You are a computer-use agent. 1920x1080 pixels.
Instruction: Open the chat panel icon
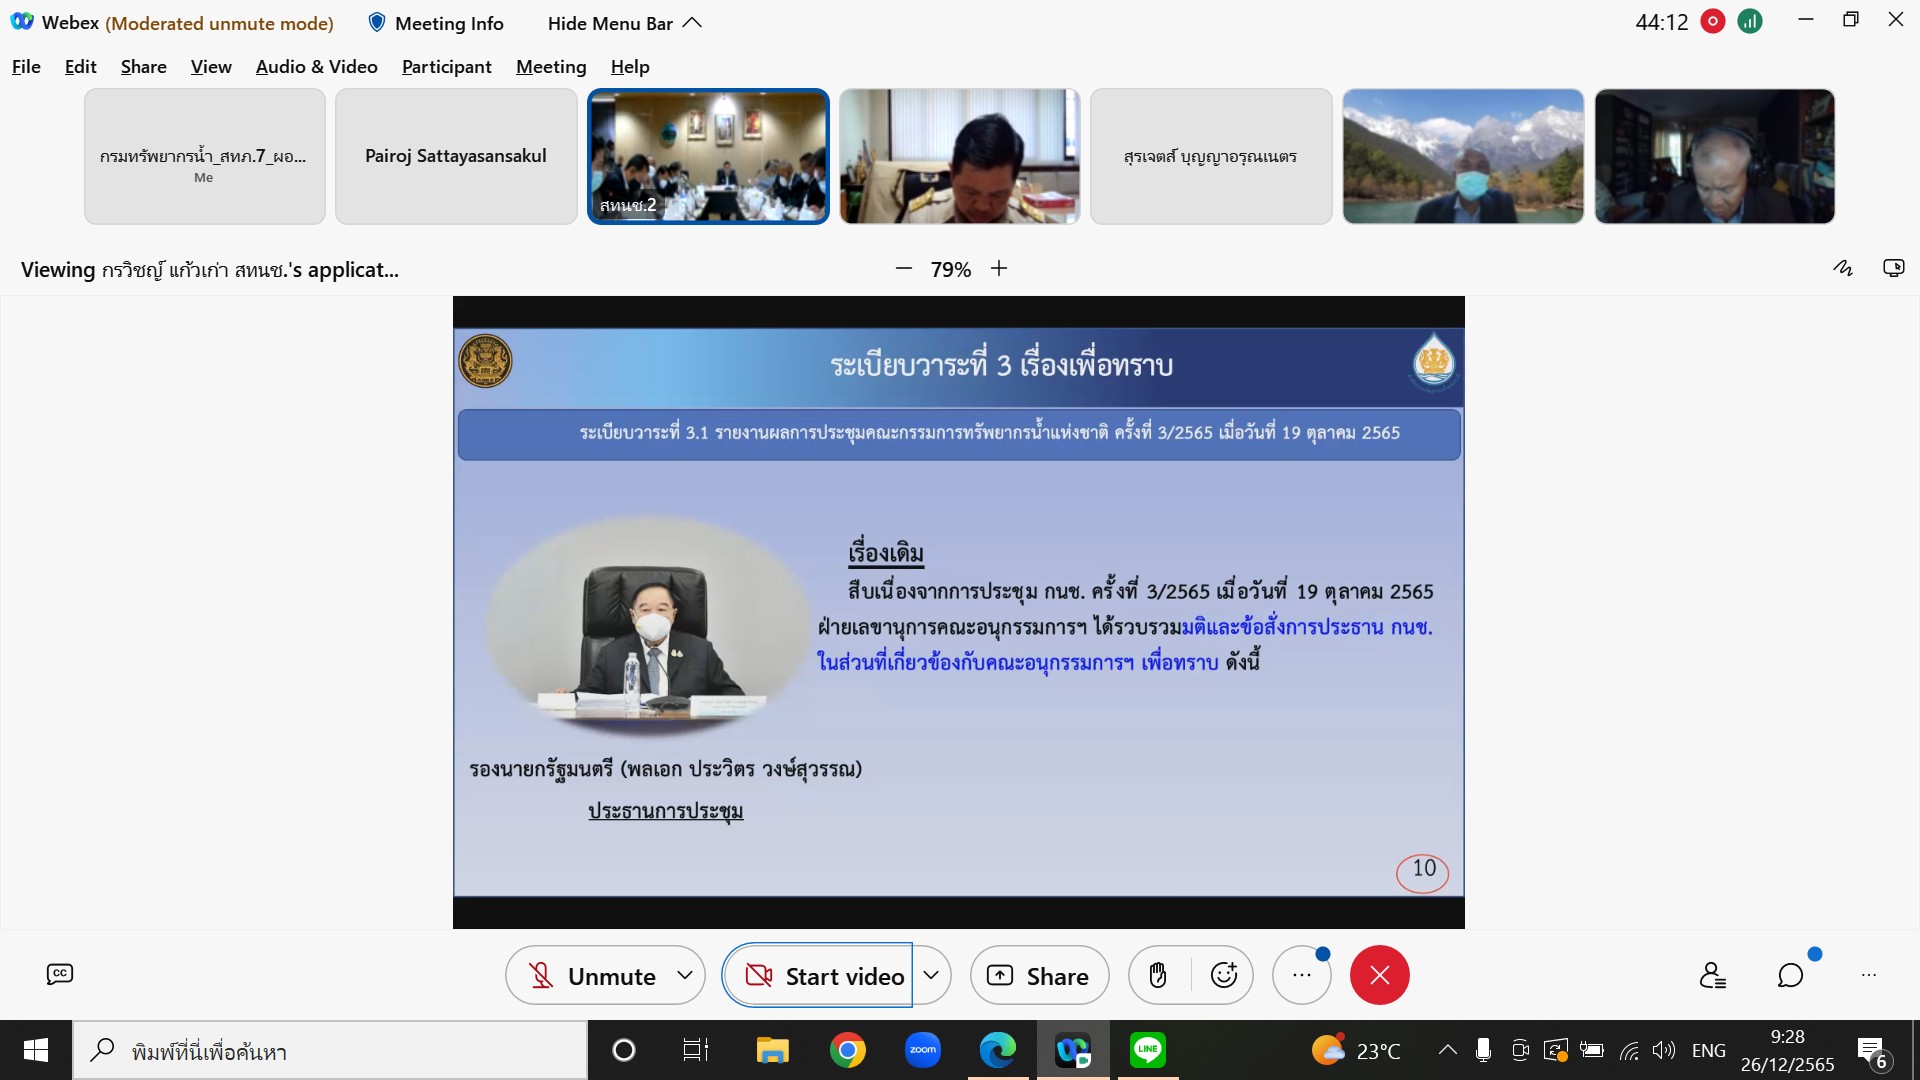coord(1790,975)
